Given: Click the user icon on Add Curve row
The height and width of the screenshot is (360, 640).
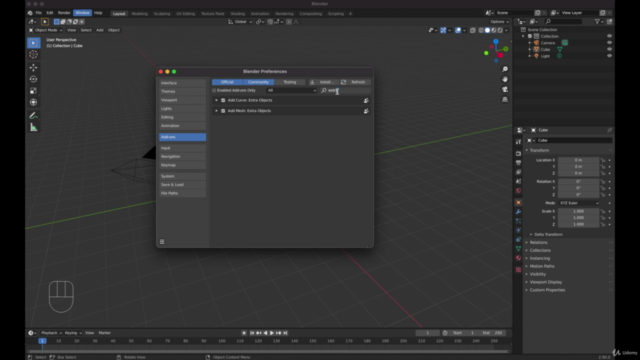Looking at the screenshot, I should pos(366,100).
